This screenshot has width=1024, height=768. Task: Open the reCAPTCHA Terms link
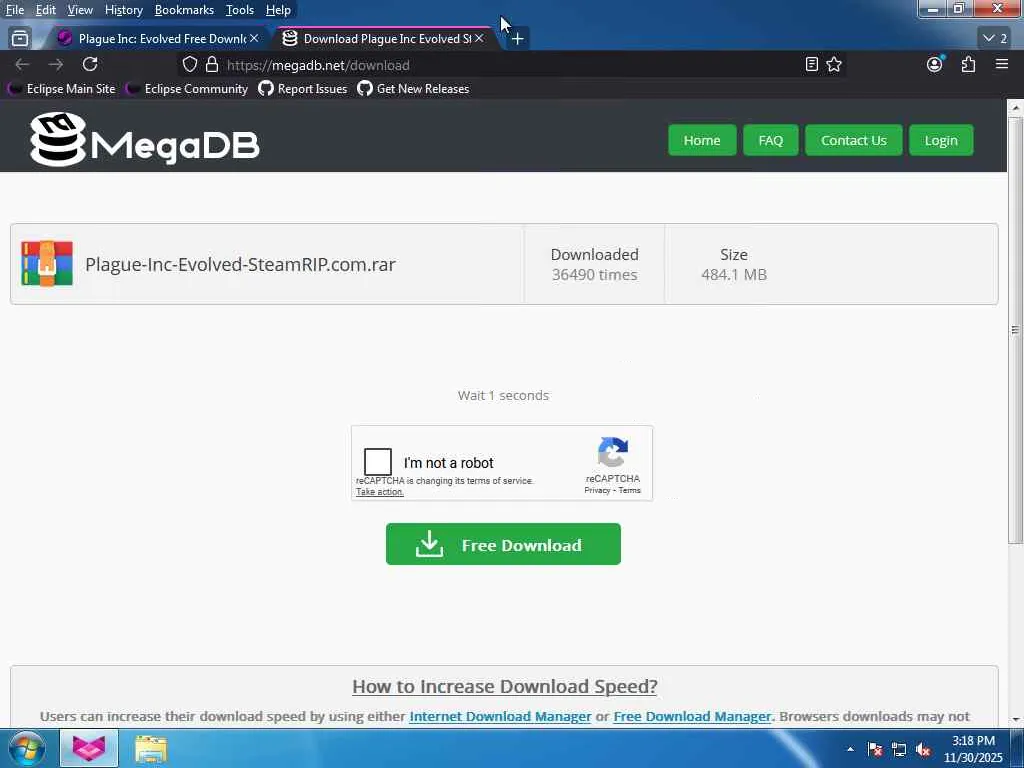630,490
